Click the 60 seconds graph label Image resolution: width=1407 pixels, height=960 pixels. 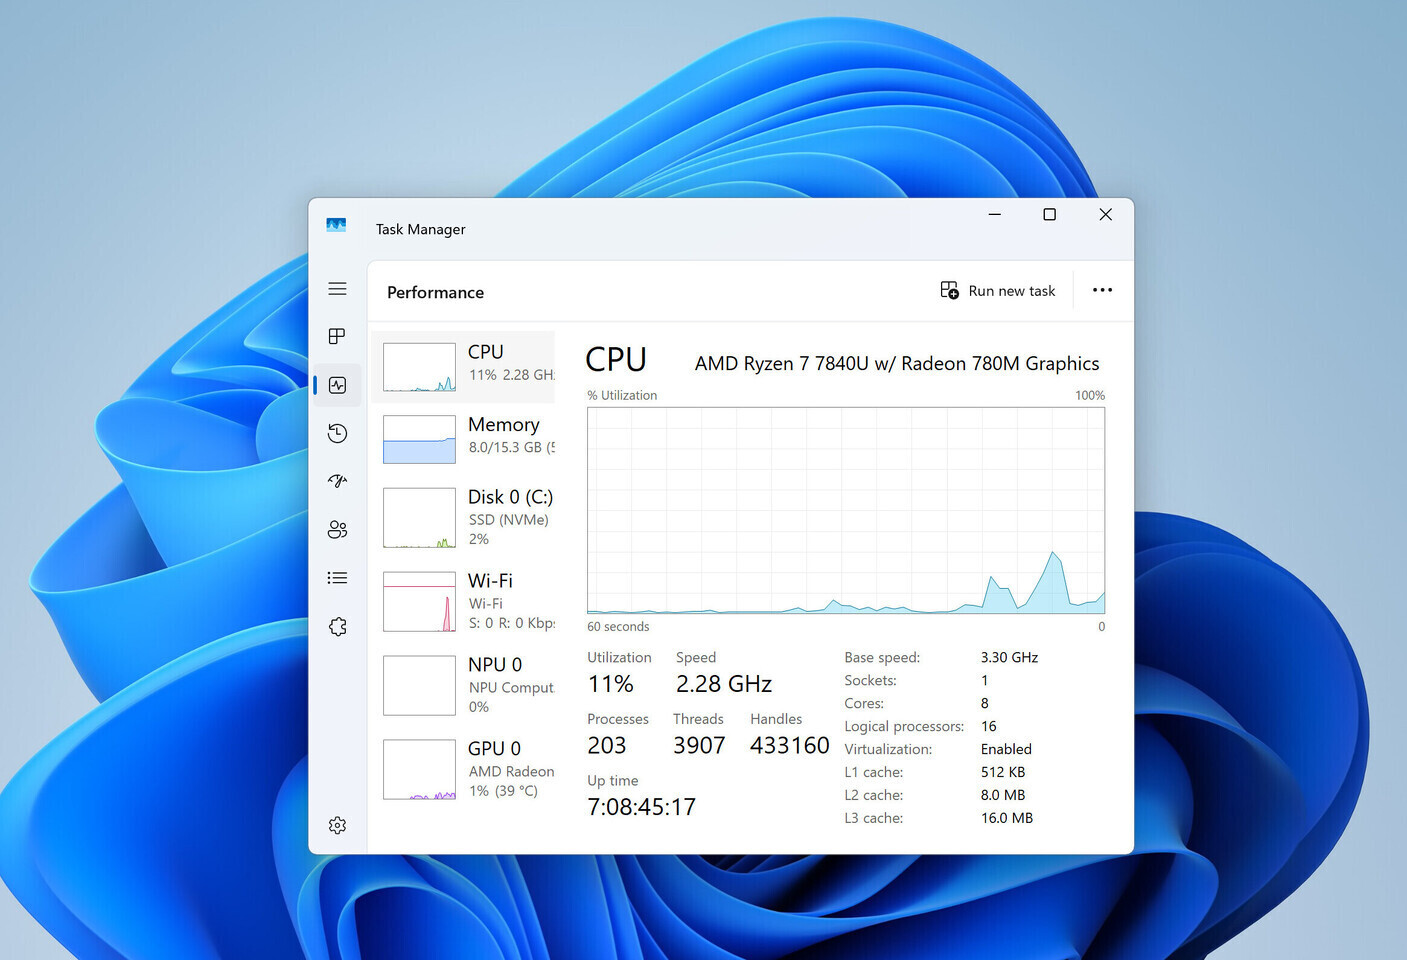[618, 626]
